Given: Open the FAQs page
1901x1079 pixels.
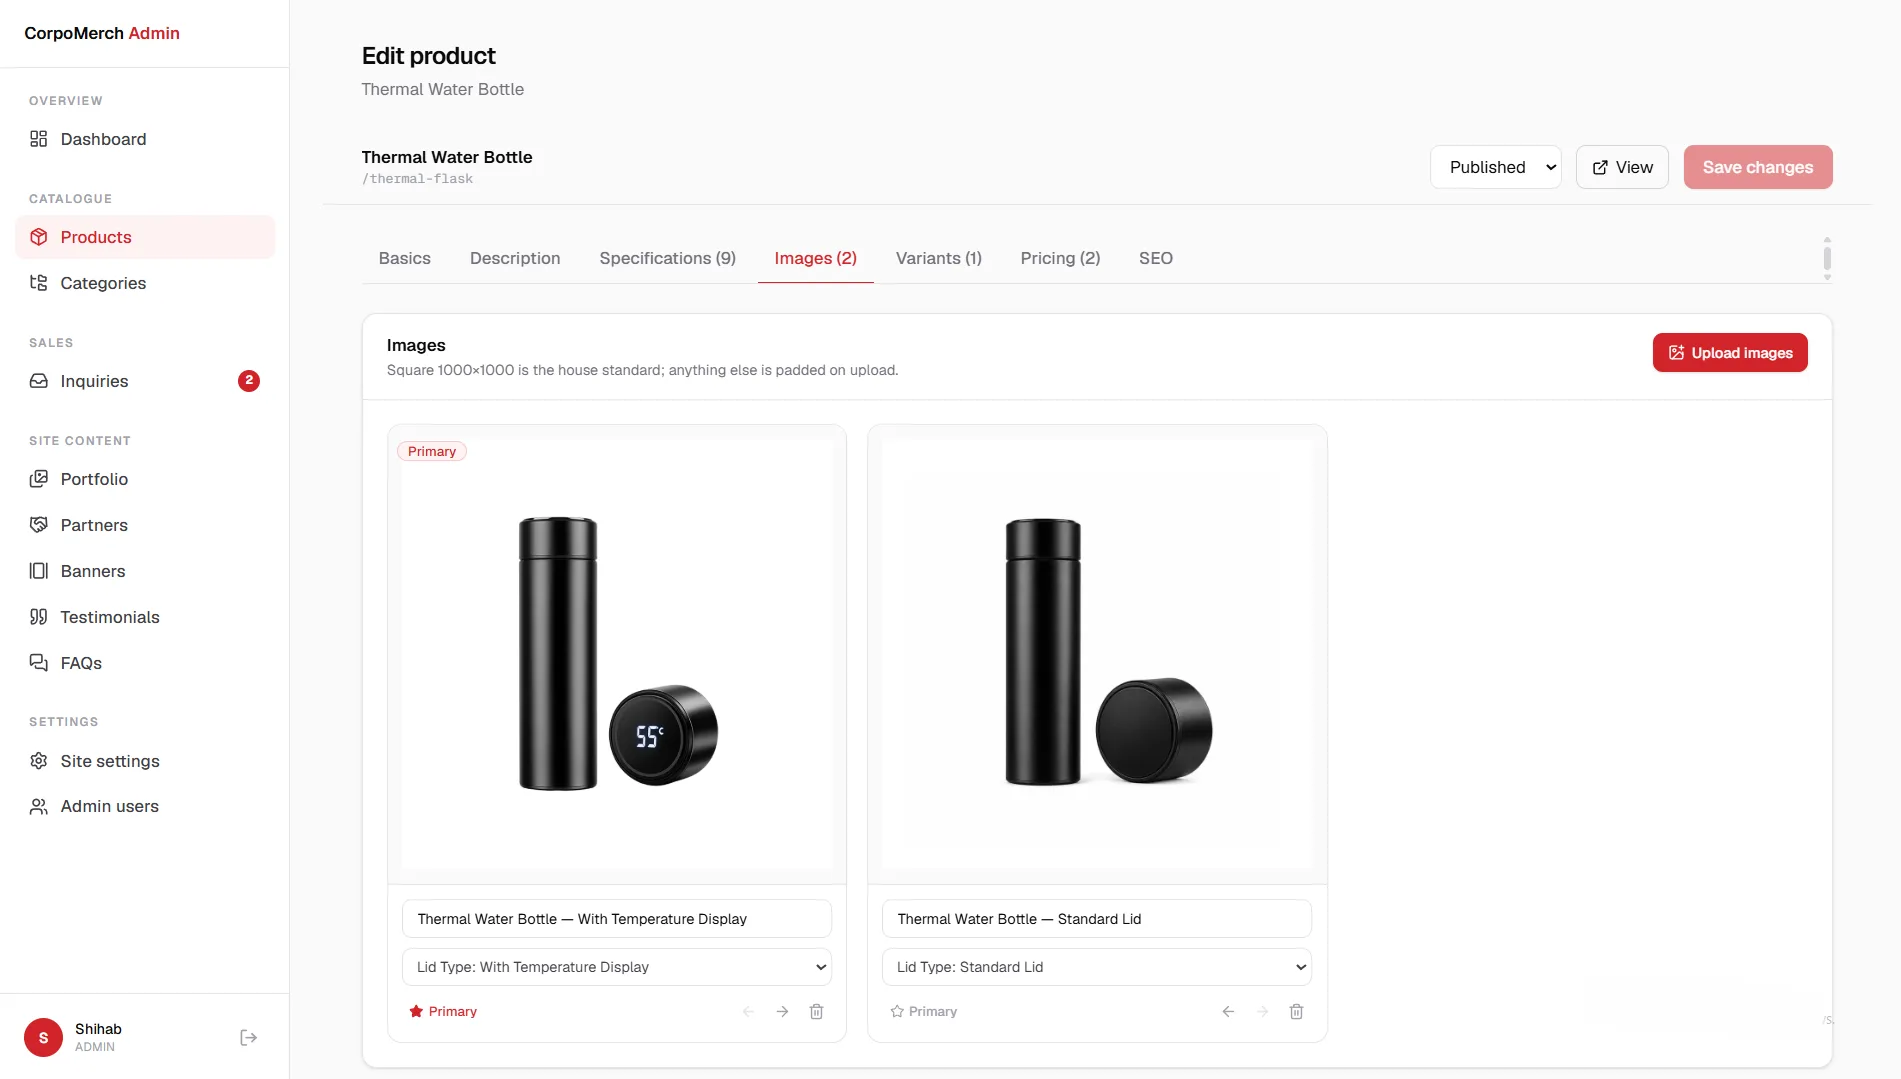Looking at the screenshot, I should (x=145, y=663).
